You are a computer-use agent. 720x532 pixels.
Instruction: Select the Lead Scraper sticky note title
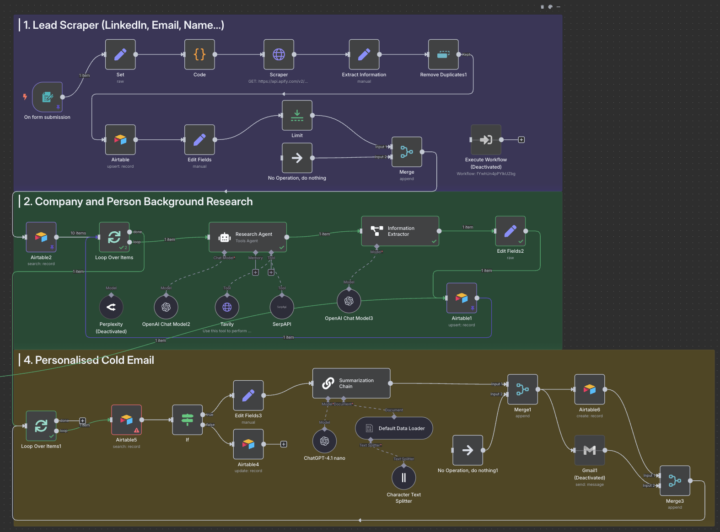coord(124,25)
